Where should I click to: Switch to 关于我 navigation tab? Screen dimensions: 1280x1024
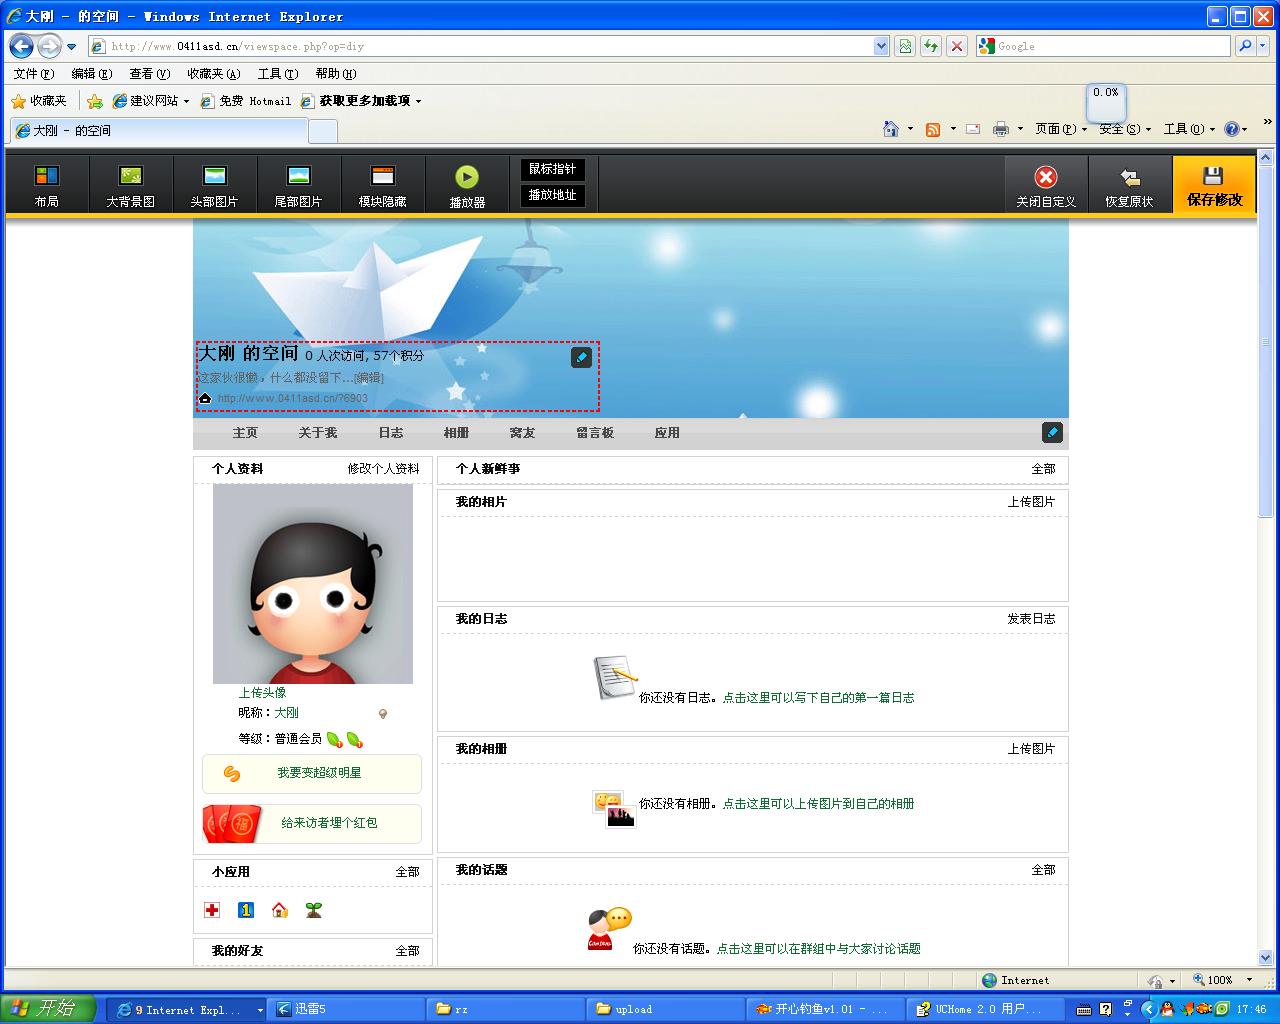pyautogui.click(x=318, y=433)
